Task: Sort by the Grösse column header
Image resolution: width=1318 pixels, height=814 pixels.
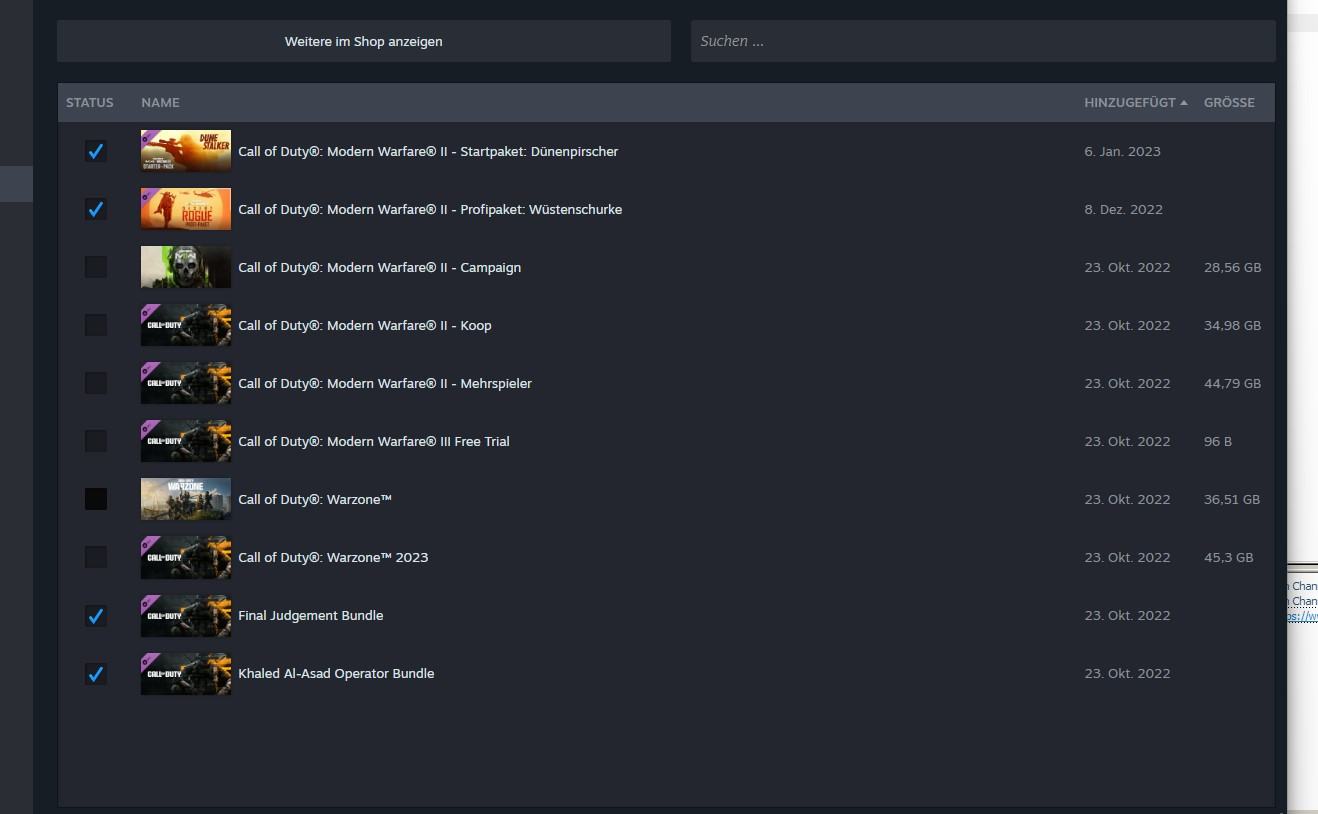Action: pyautogui.click(x=1229, y=103)
